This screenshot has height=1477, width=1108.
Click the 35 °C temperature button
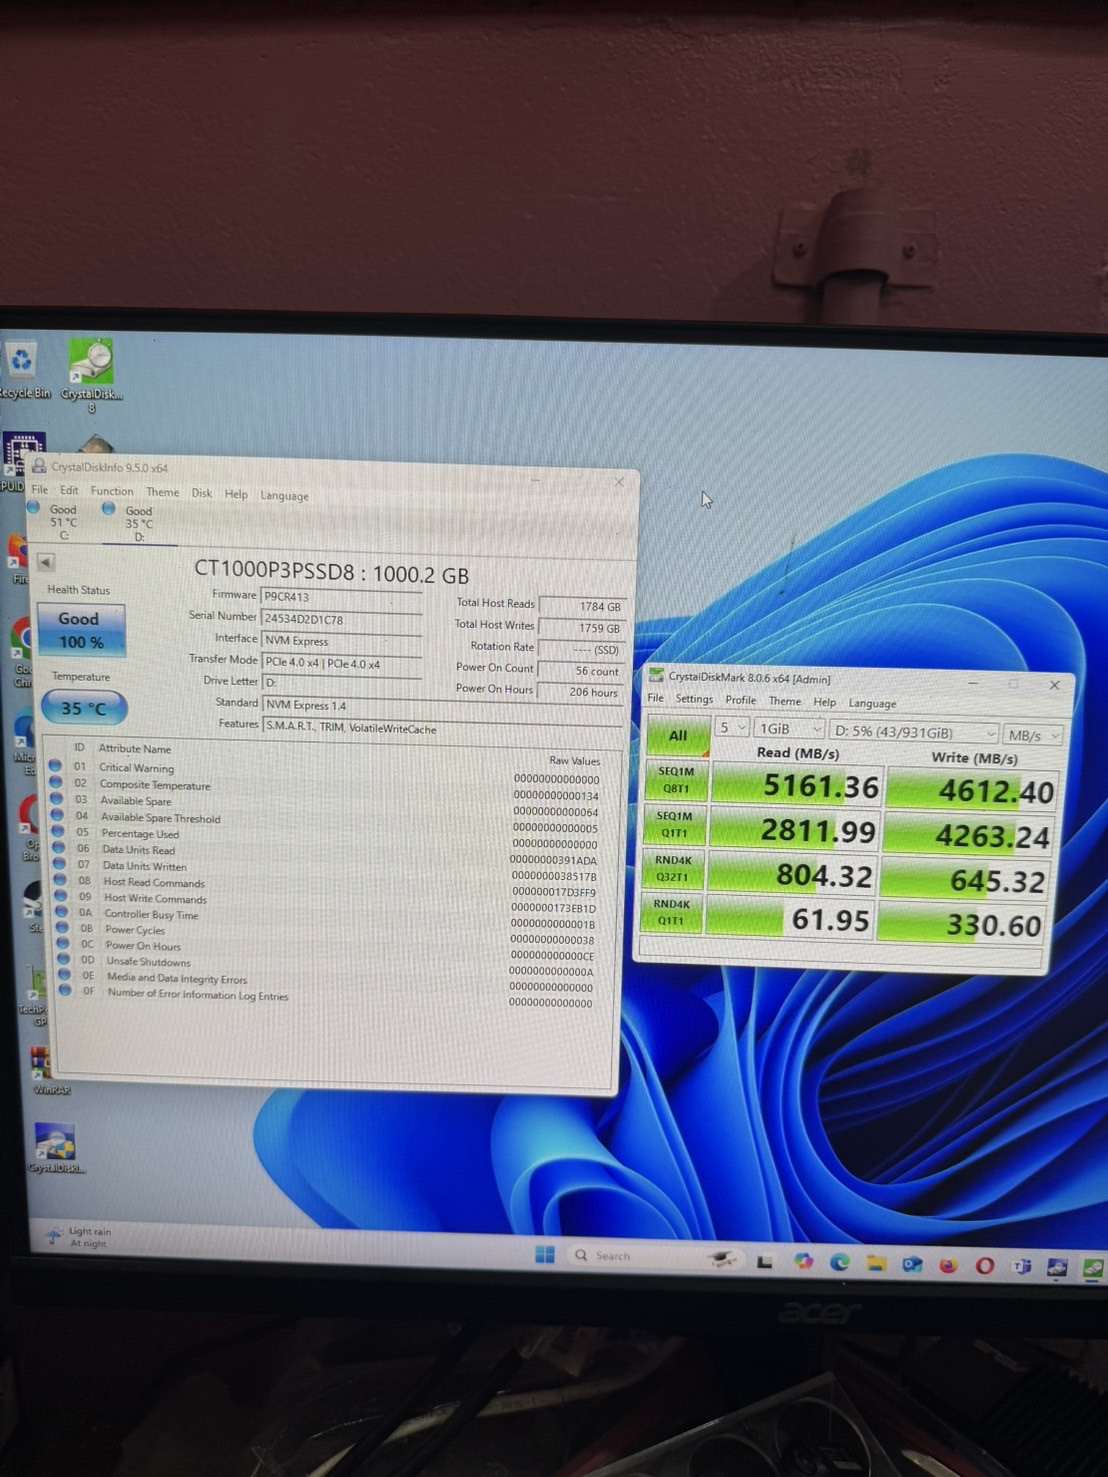[84, 708]
